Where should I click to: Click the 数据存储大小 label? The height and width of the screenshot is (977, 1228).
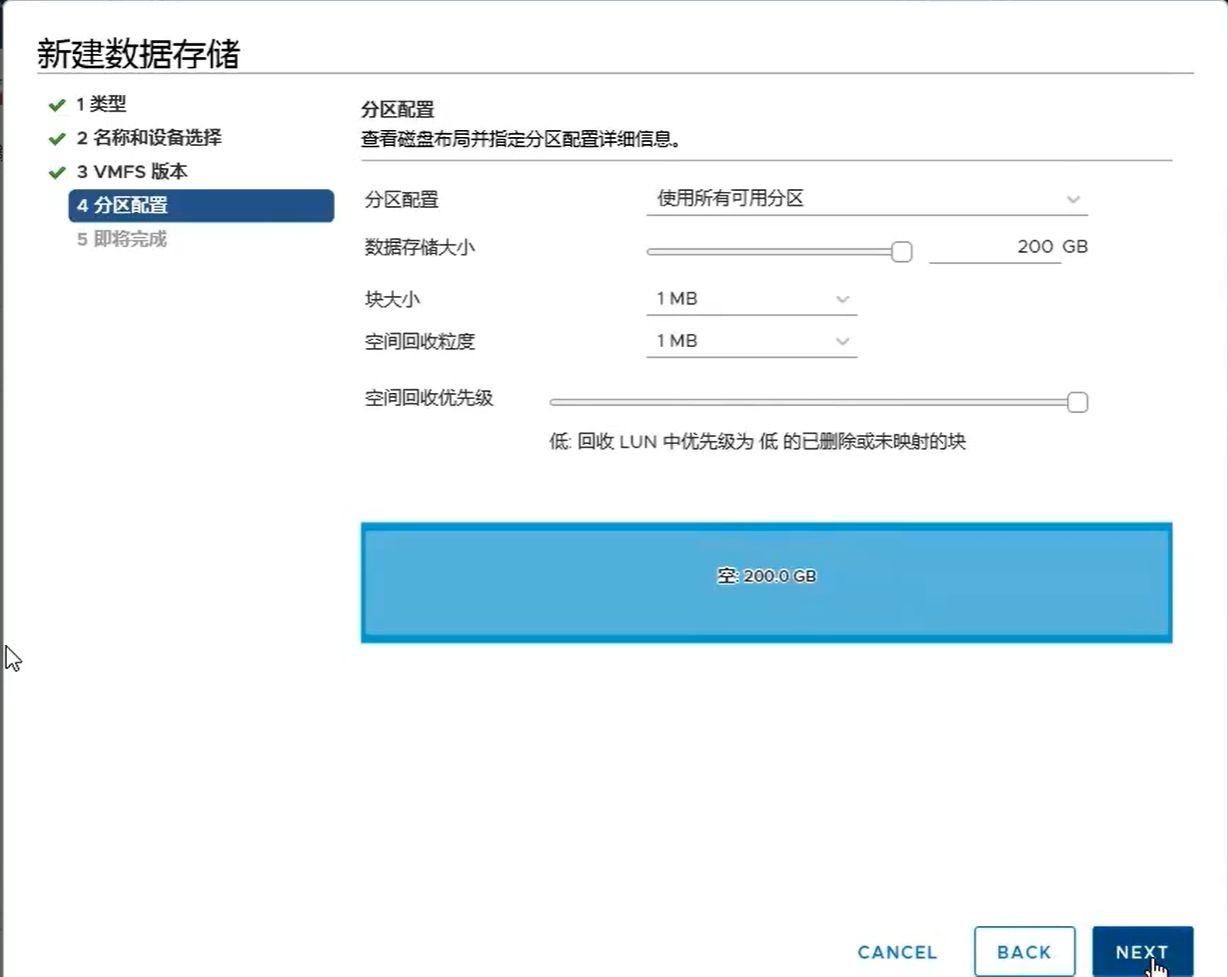[x=420, y=247]
